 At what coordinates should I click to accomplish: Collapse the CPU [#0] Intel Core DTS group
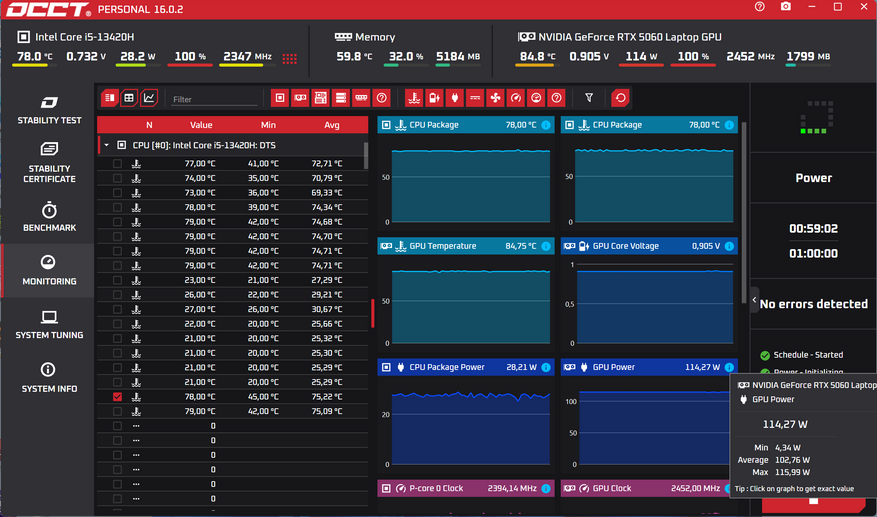107,145
